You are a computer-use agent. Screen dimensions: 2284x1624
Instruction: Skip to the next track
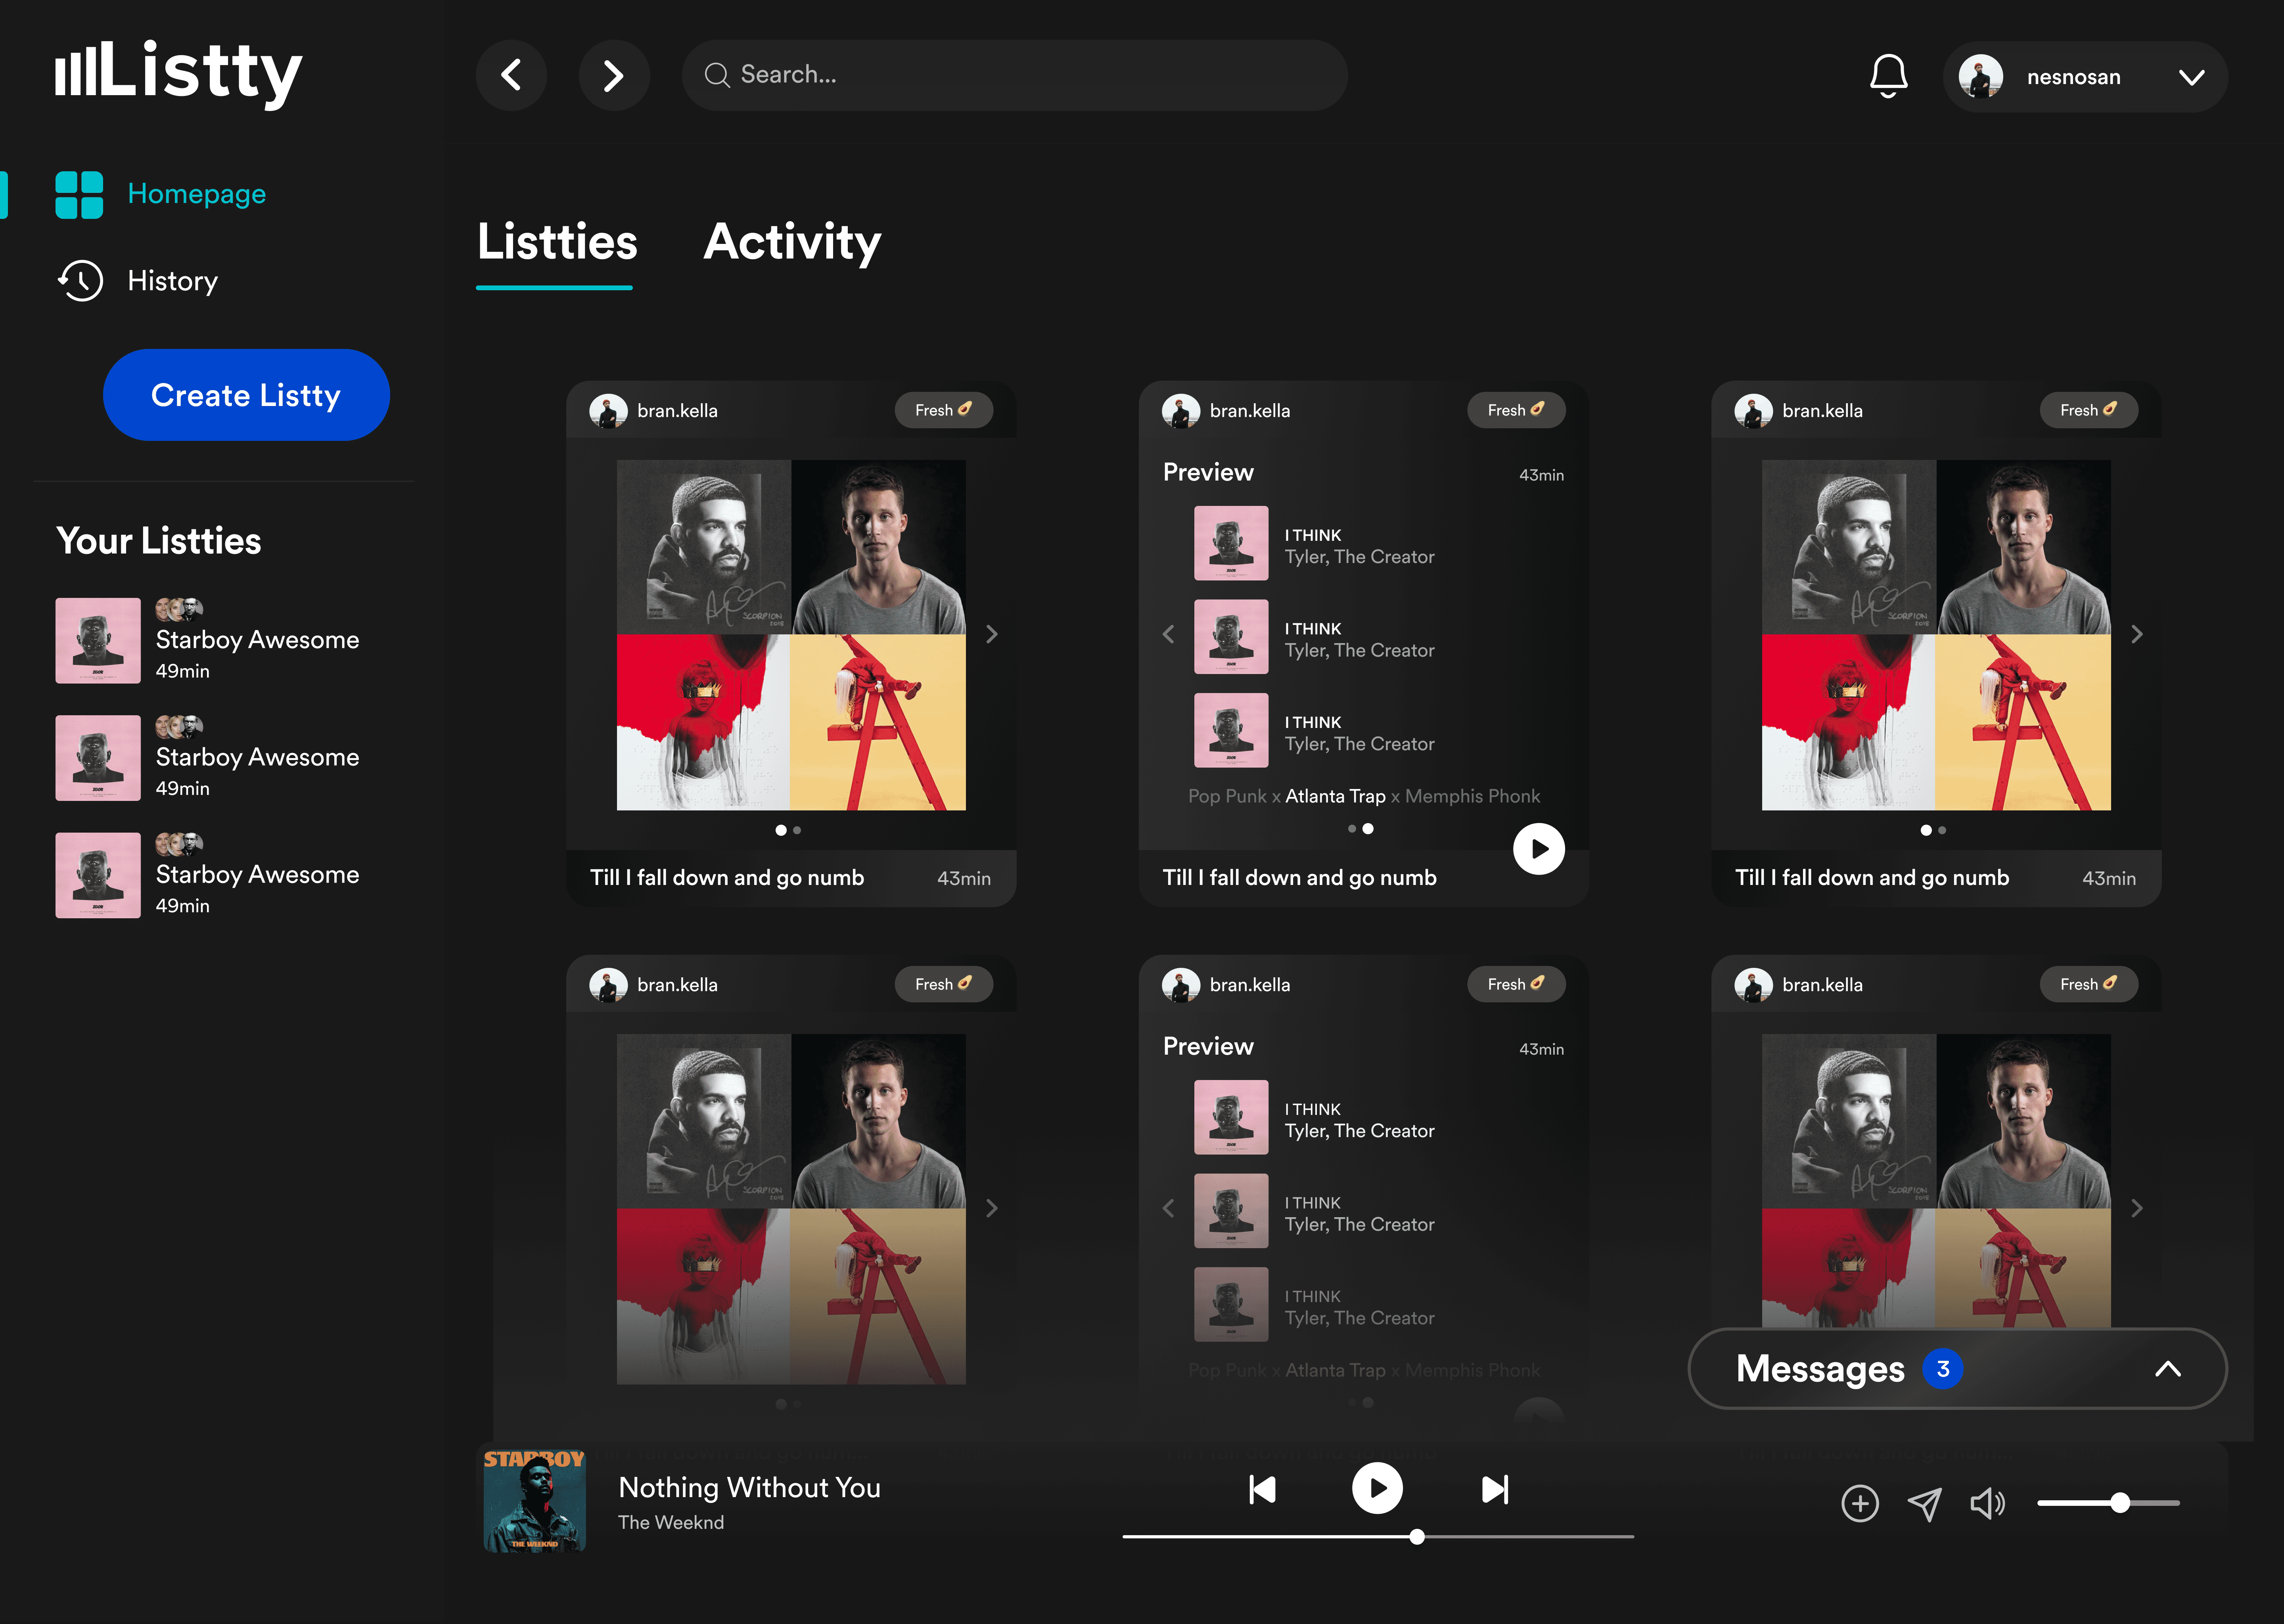pyautogui.click(x=1494, y=1489)
